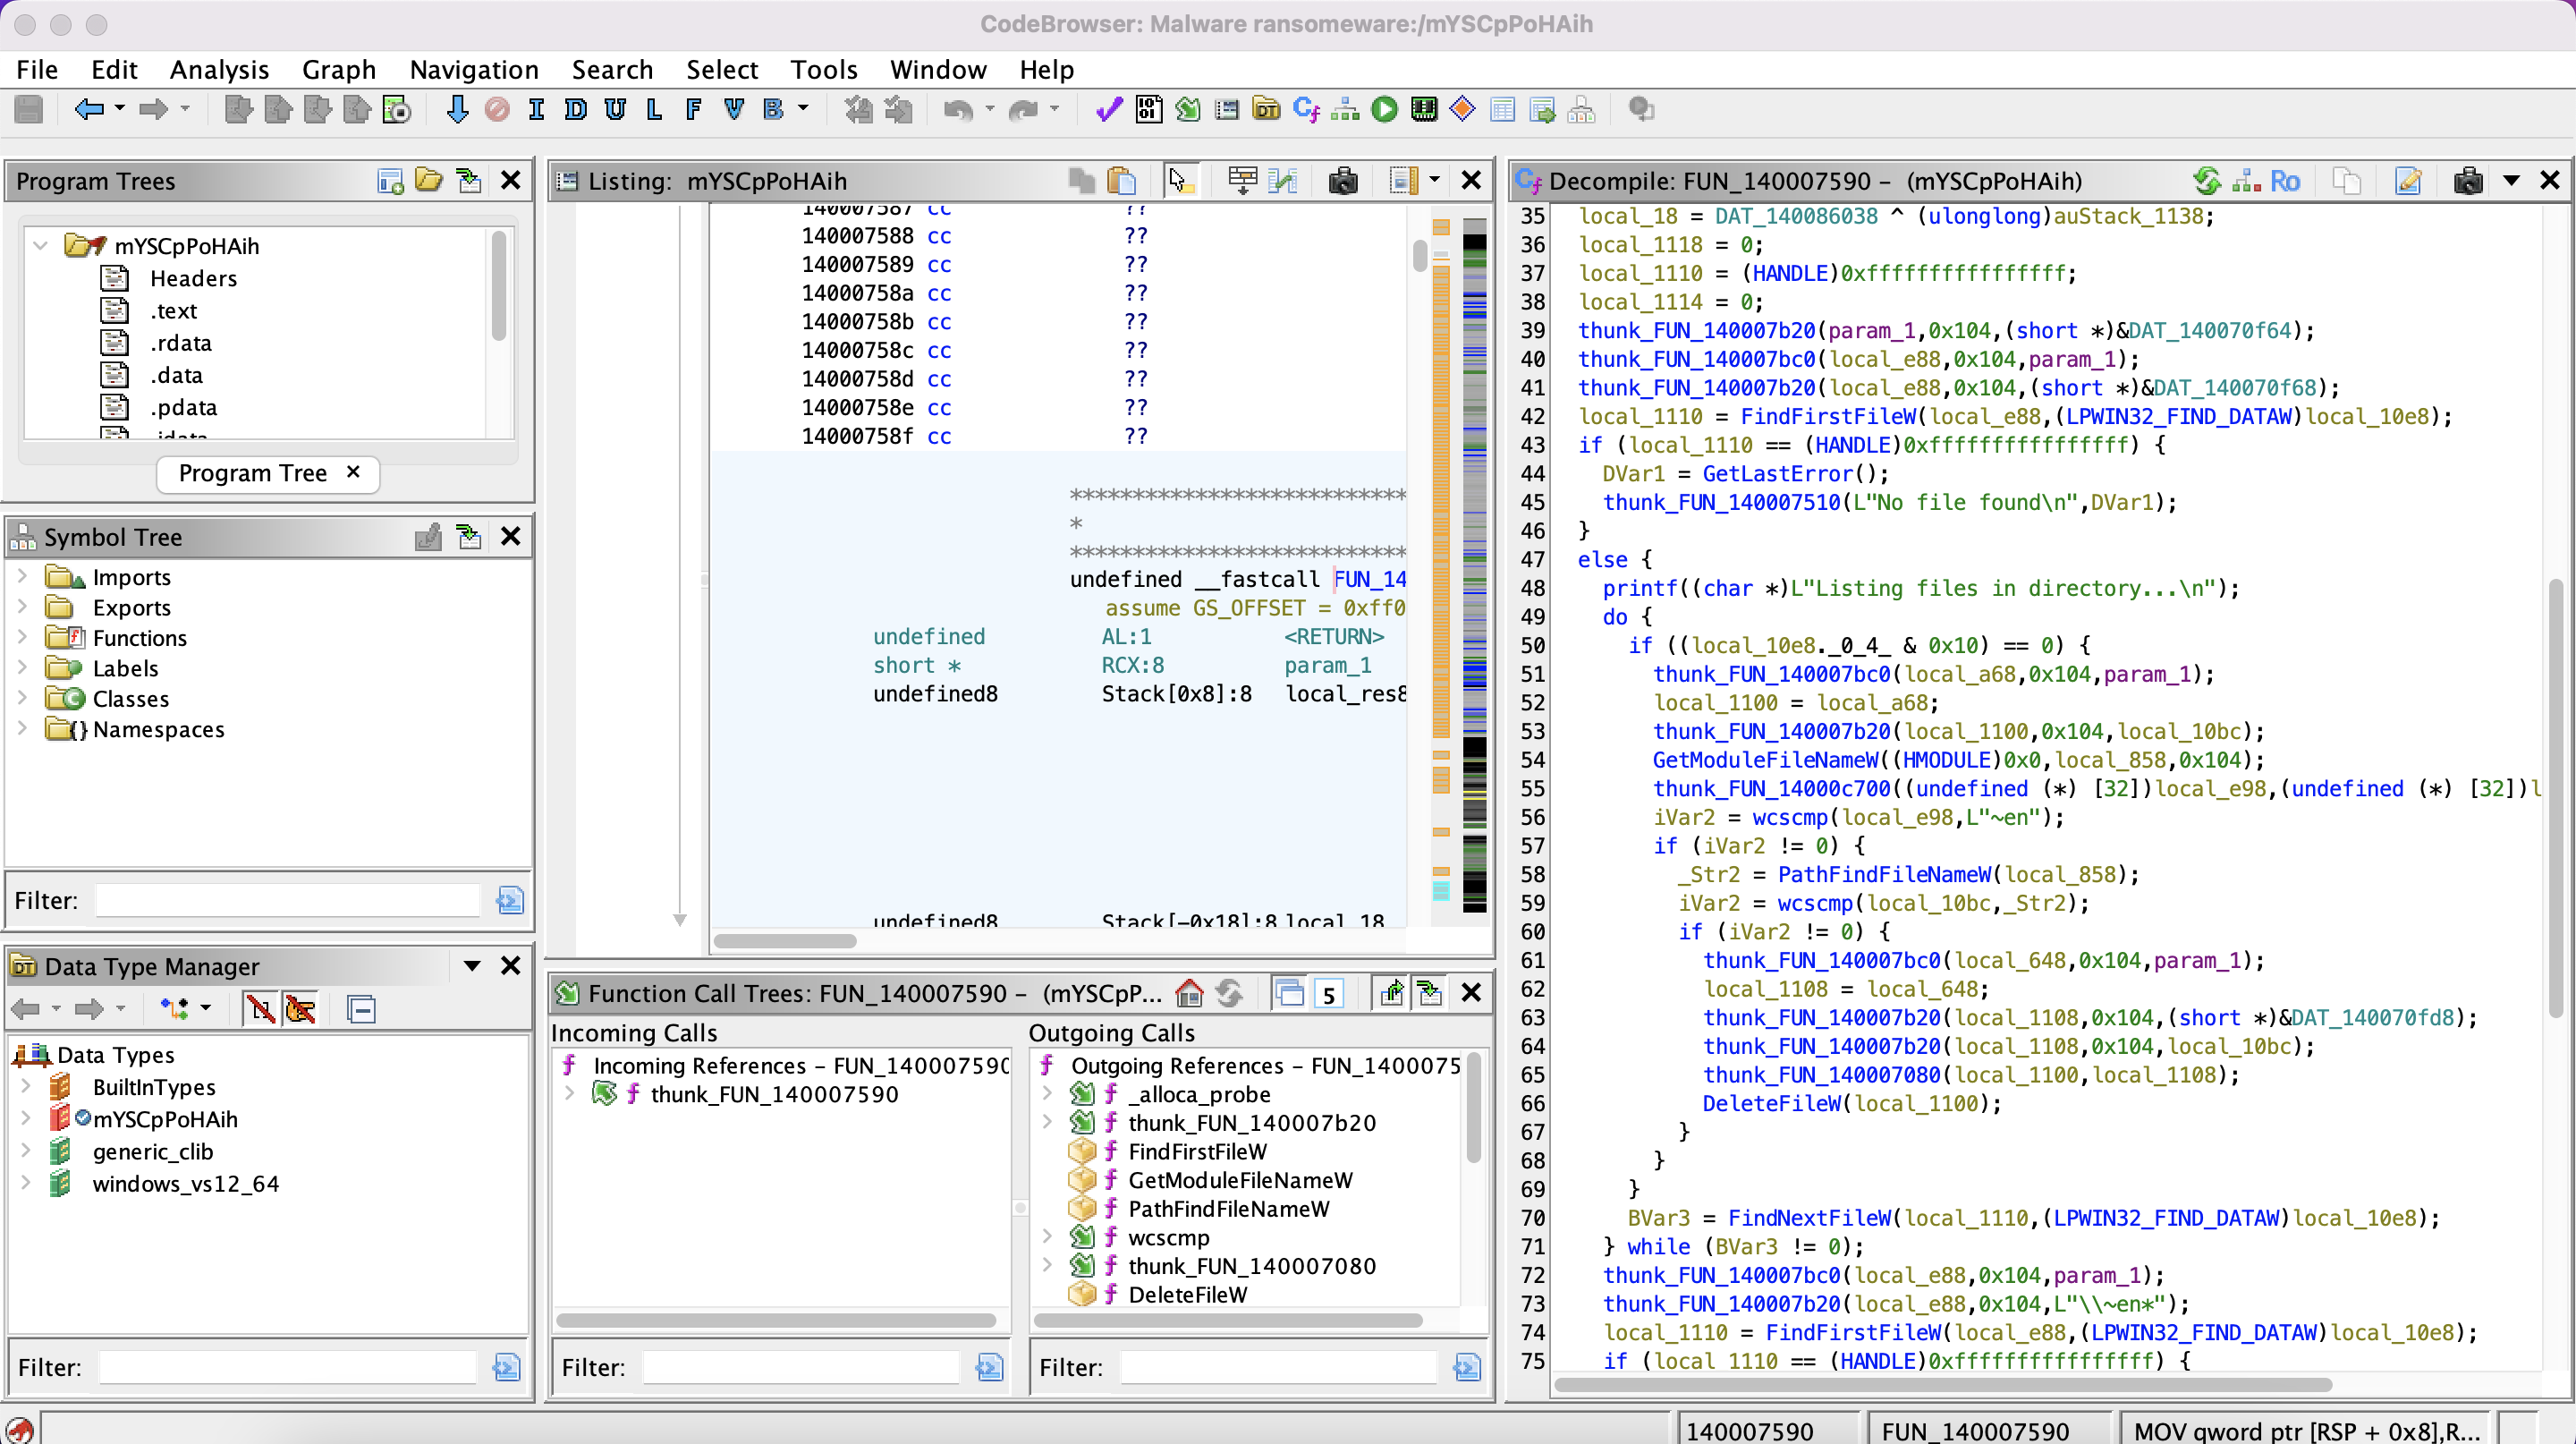Viewport: 2576px width, 1444px height.
Task: Click the Undo toolbar icon
Action: [958, 109]
